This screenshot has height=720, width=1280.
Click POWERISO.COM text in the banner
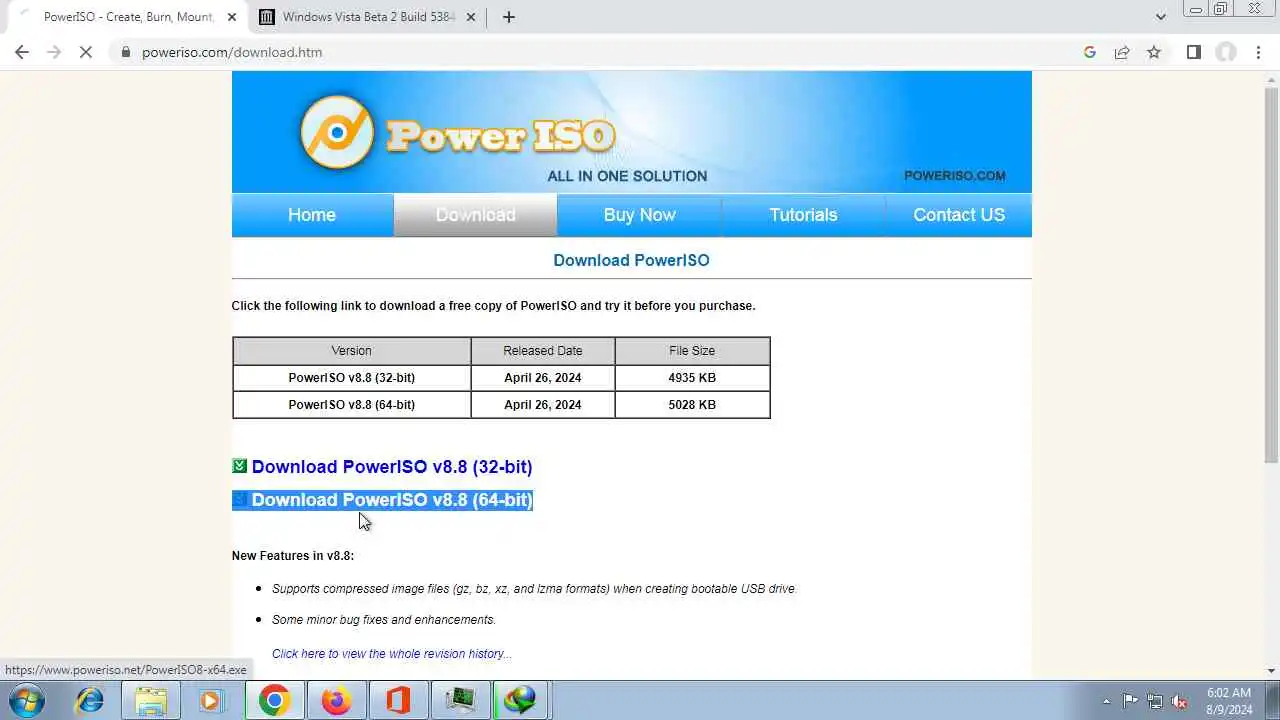(955, 176)
